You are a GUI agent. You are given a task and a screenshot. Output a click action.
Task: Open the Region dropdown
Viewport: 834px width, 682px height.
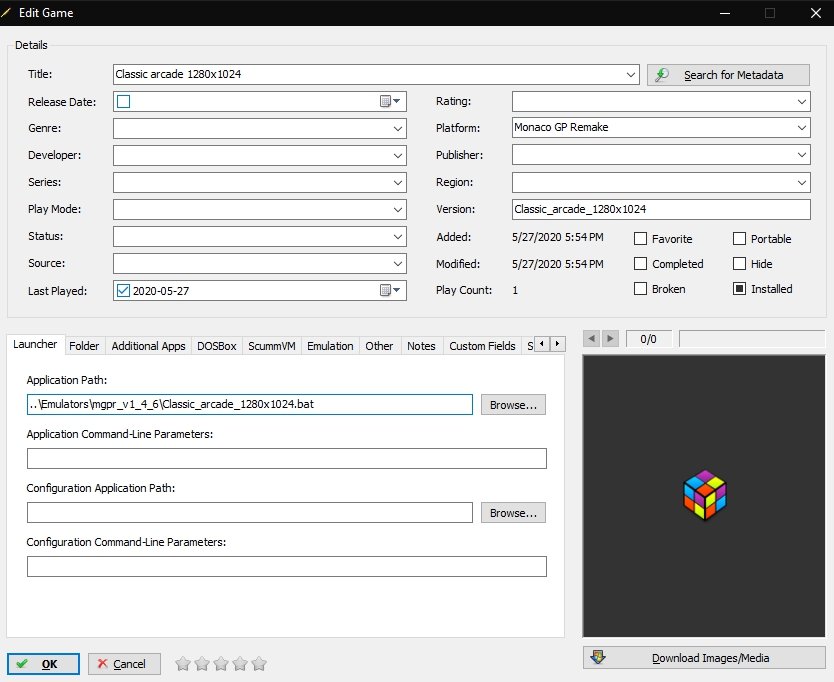point(802,182)
